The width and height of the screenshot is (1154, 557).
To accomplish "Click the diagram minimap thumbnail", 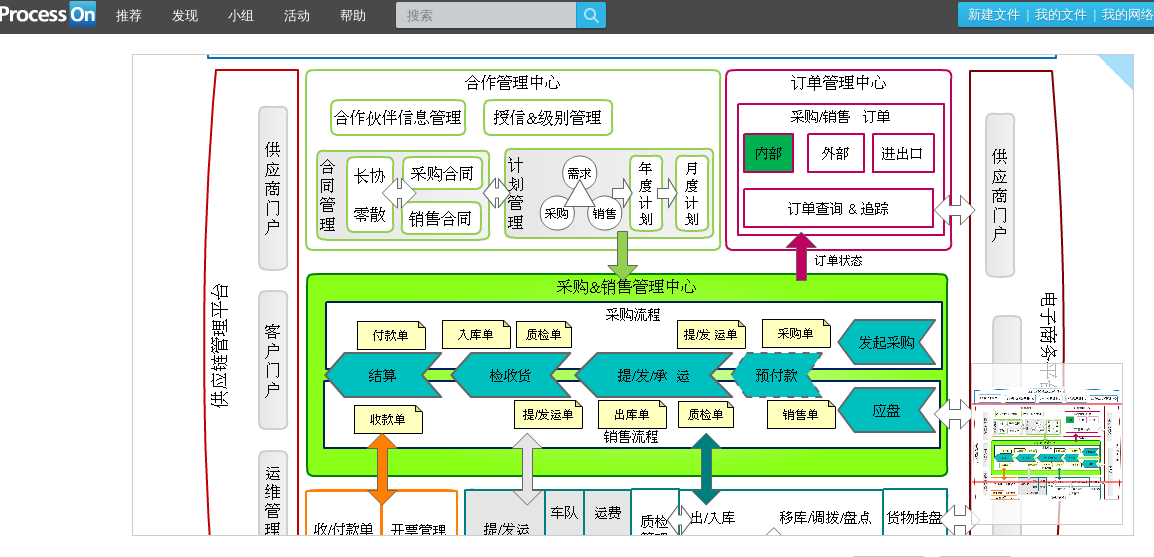I will (x=1047, y=444).
